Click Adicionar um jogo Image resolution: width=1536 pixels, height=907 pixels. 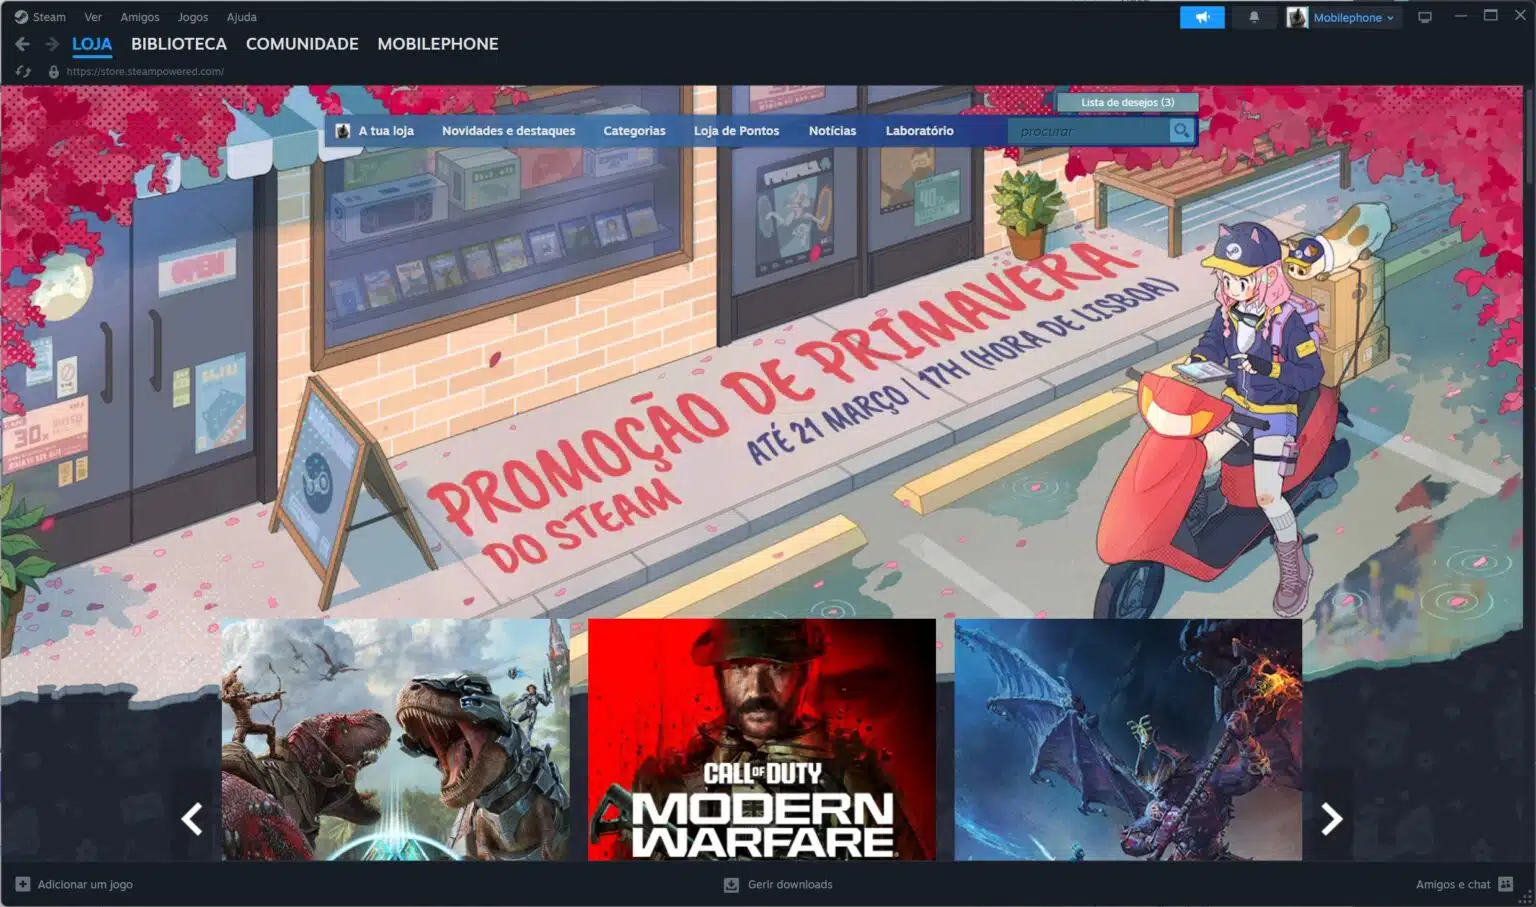point(85,884)
